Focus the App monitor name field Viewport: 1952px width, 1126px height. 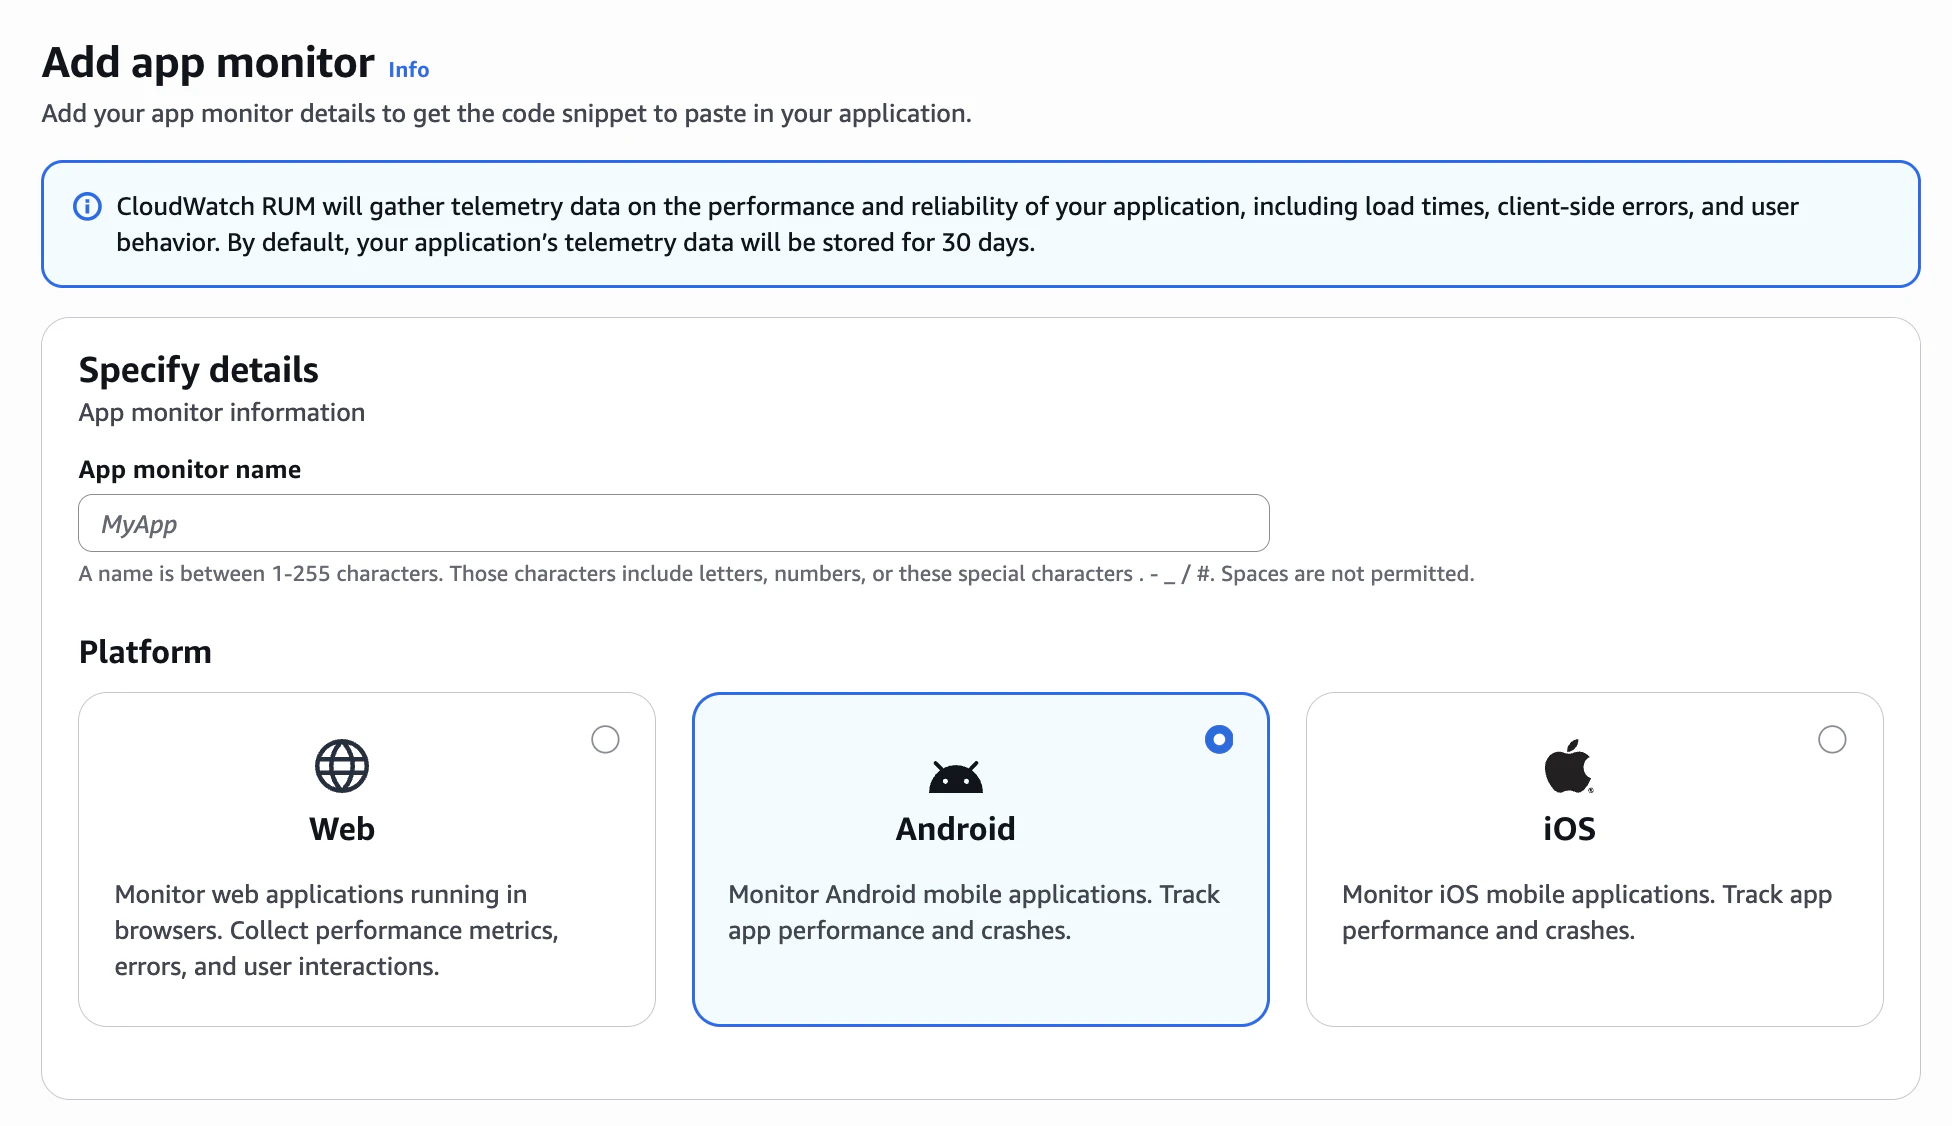(674, 523)
